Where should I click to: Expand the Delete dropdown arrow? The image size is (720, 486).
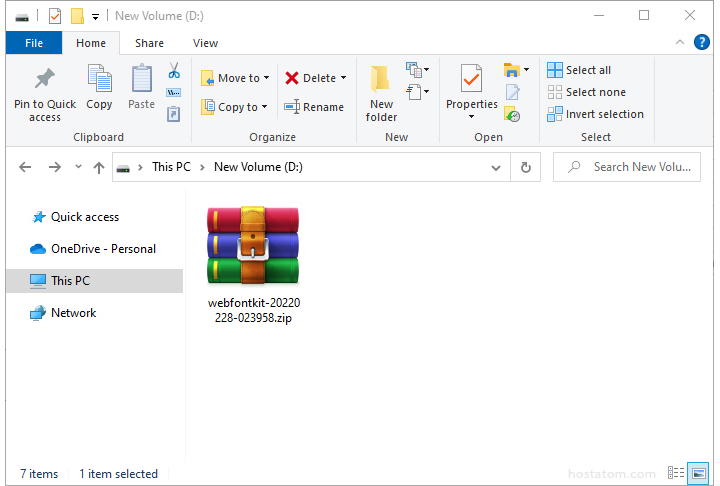[343, 78]
